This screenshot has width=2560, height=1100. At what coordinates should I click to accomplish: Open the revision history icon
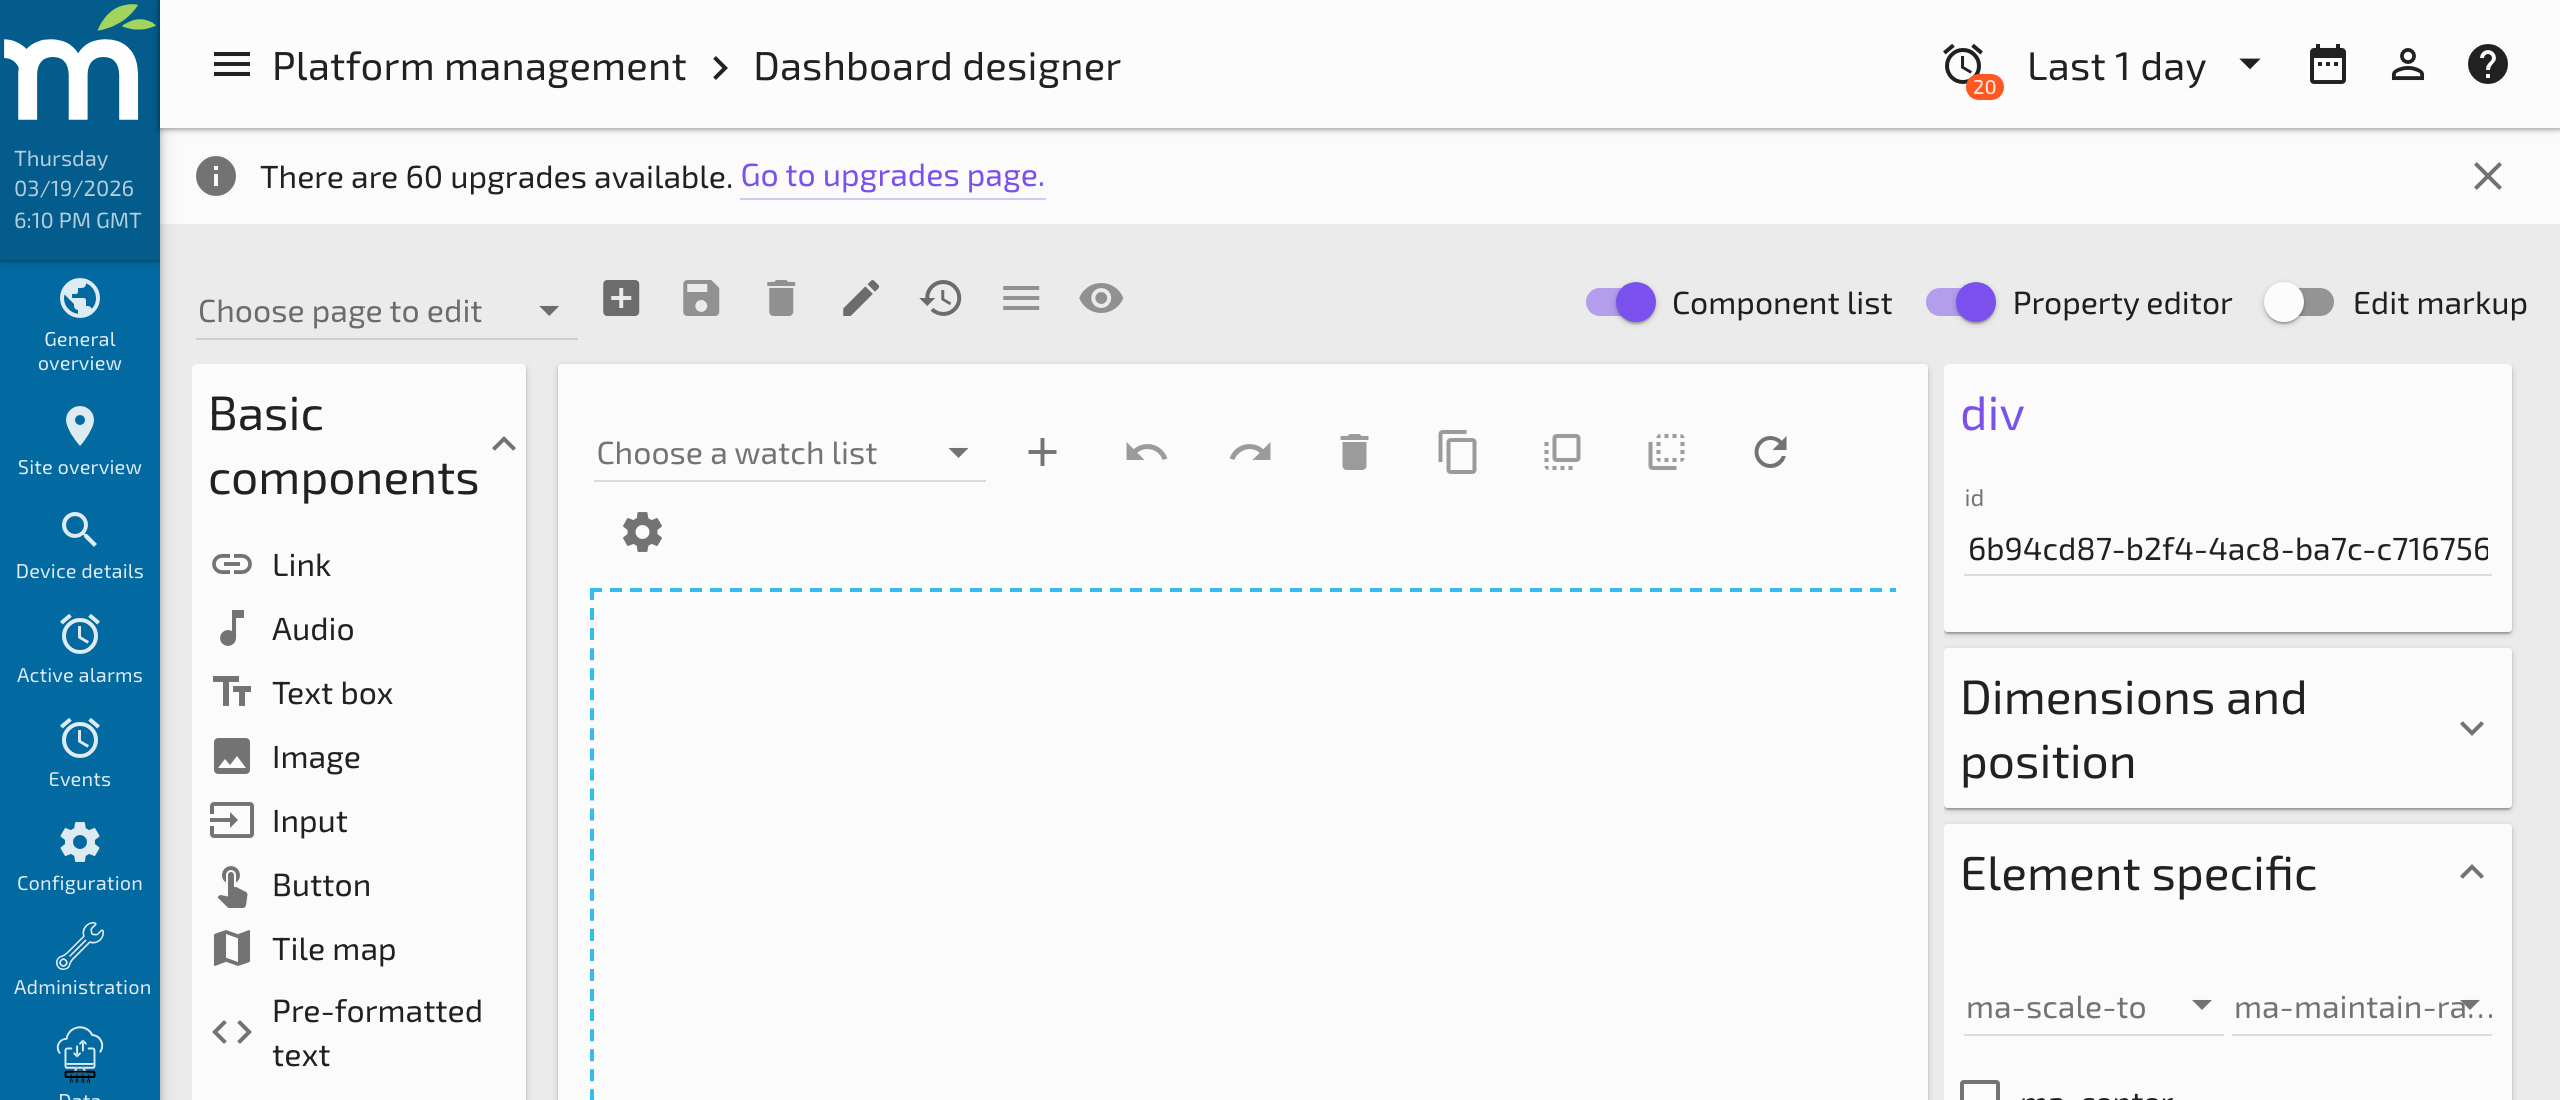[941, 298]
